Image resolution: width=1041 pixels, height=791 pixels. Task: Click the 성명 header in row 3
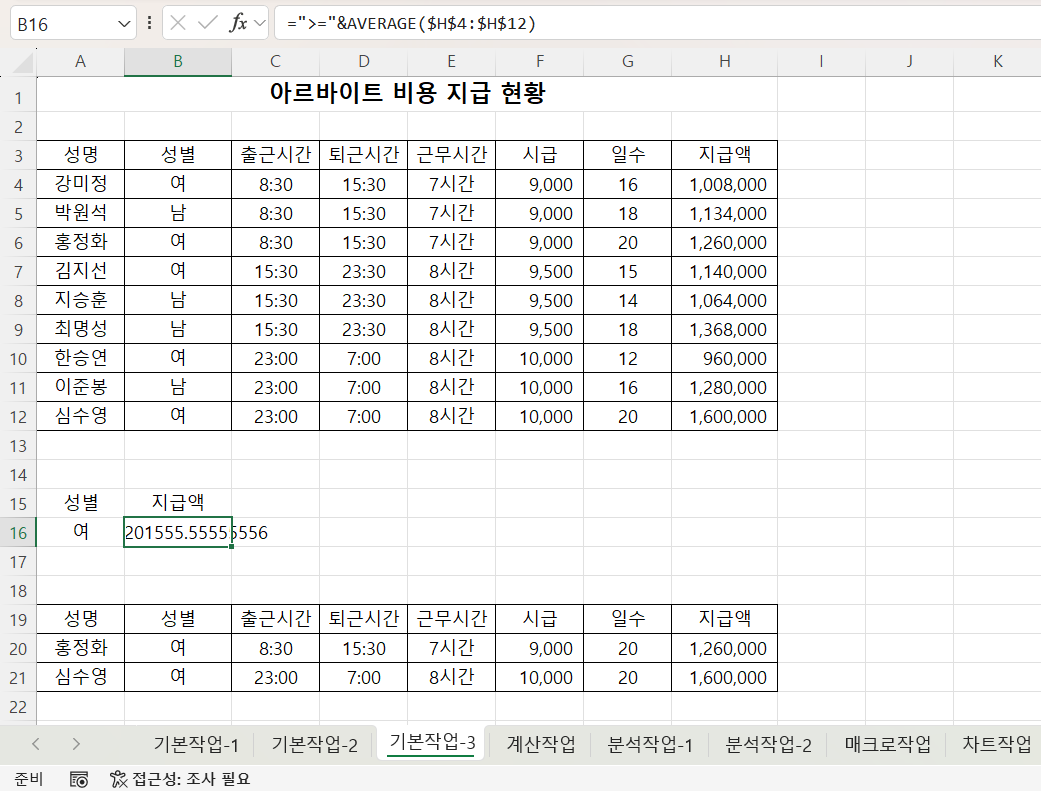click(80, 155)
